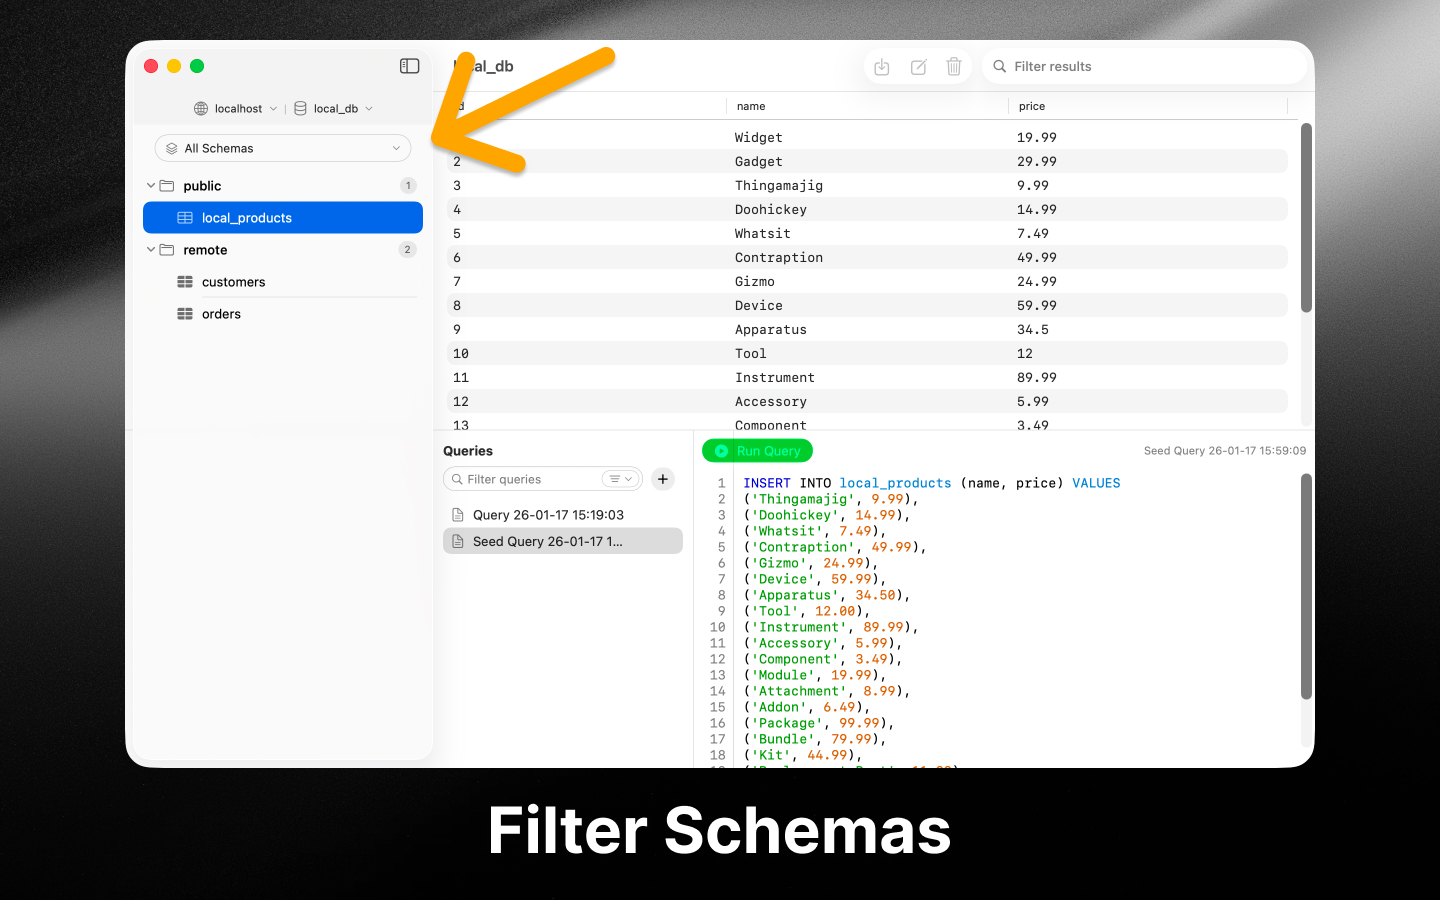The image size is (1440, 900).
Task: Click the localhost globe connection icon
Action: [x=200, y=108]
